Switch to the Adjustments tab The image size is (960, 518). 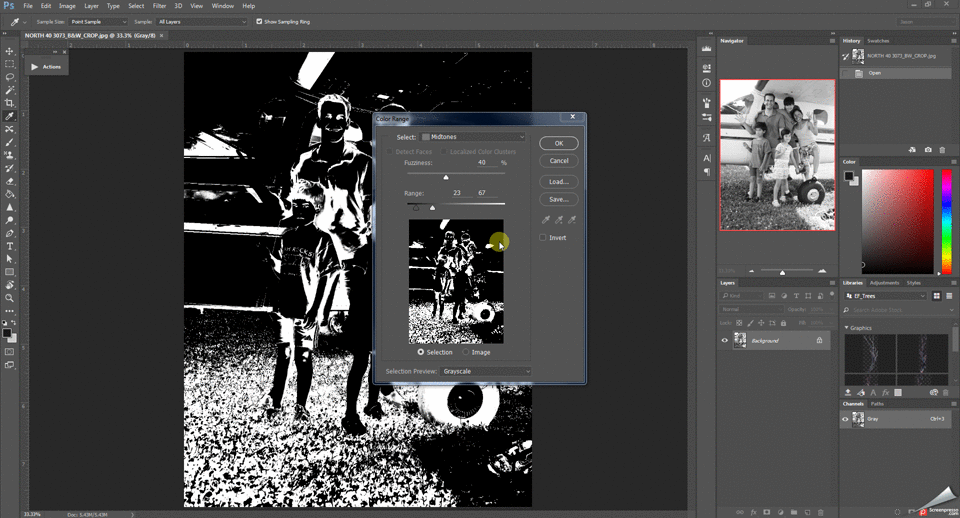pyautogui.click(x=885, y=283)
